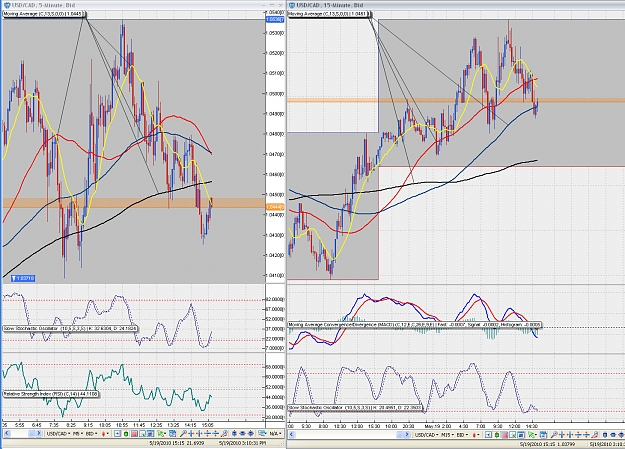Screen dimensions: 625x449
Task: Click the chart-with-magnifier icon in left chart toolbar
Action: (142, 433)
